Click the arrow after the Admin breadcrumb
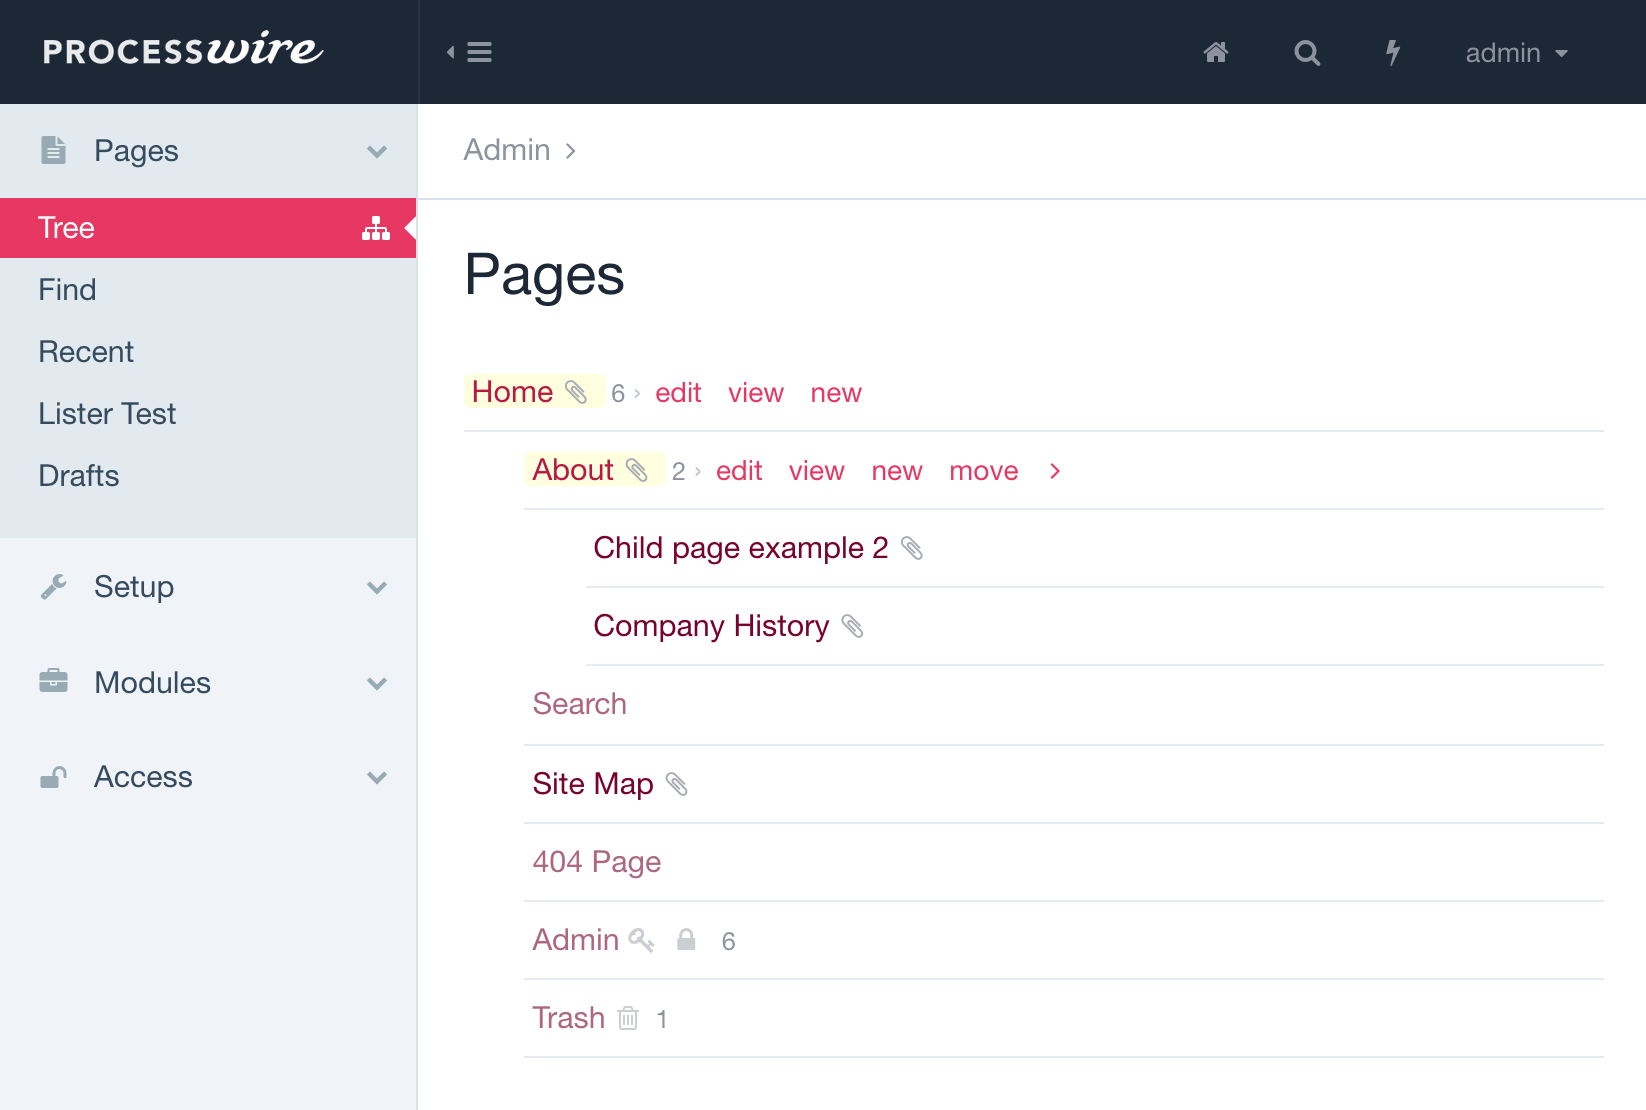 pos(570,151)
